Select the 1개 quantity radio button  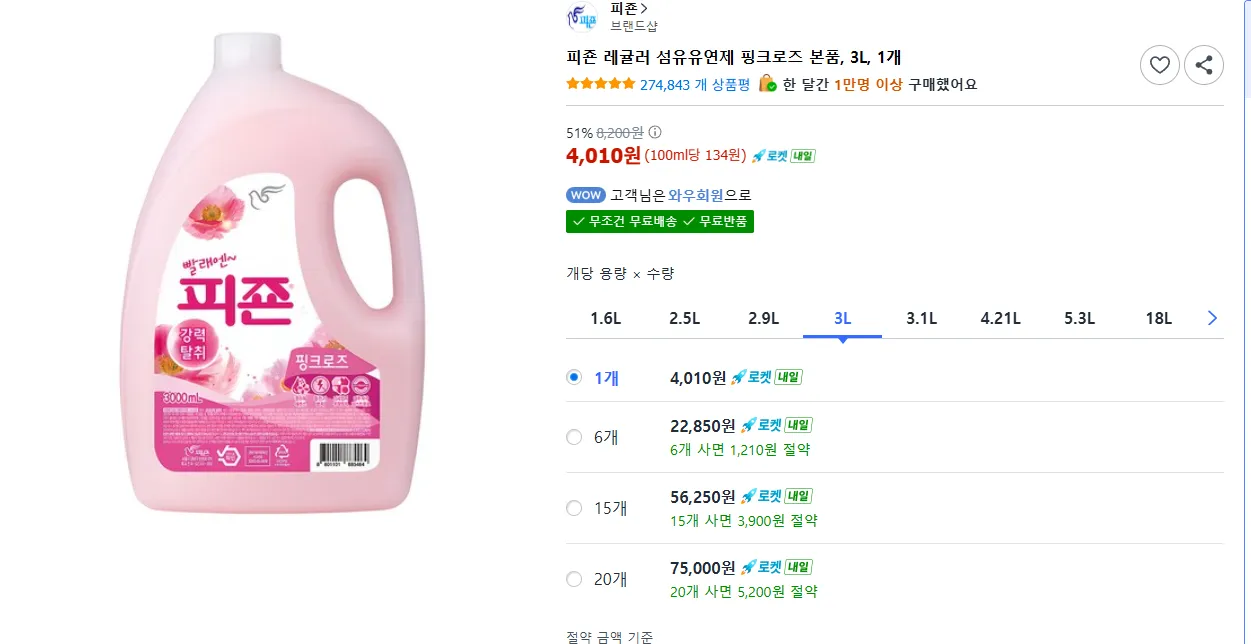(x=574, y=377)
